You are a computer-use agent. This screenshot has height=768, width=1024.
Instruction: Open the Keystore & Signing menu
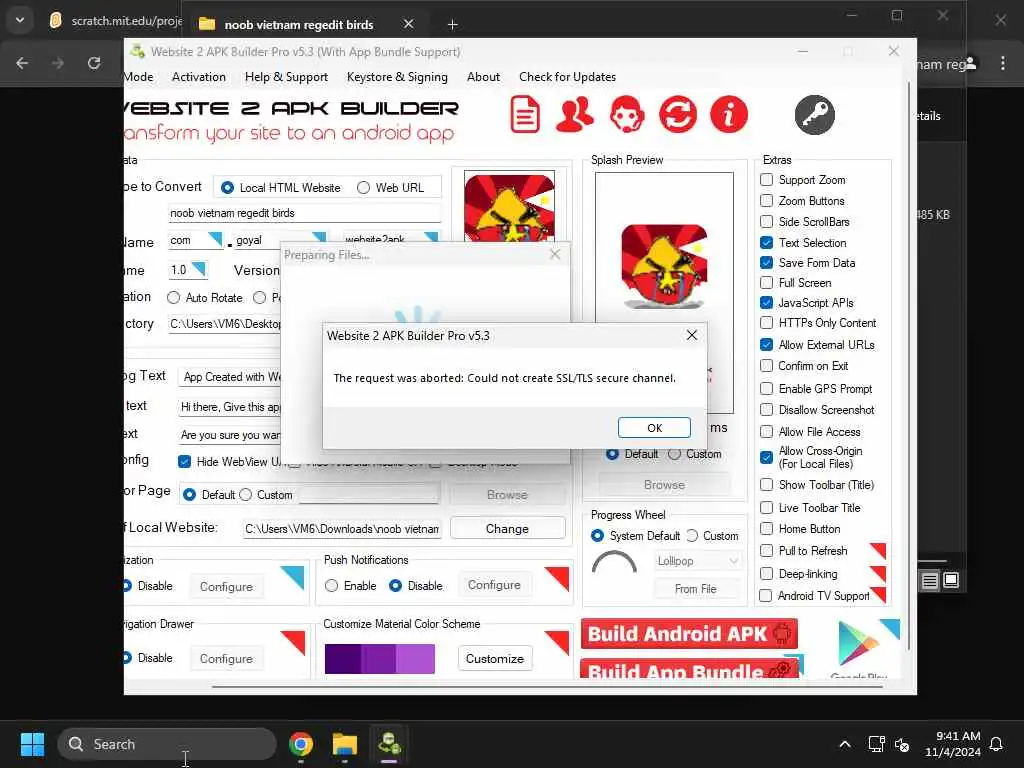pyautogui.click(x=397, y=76)
